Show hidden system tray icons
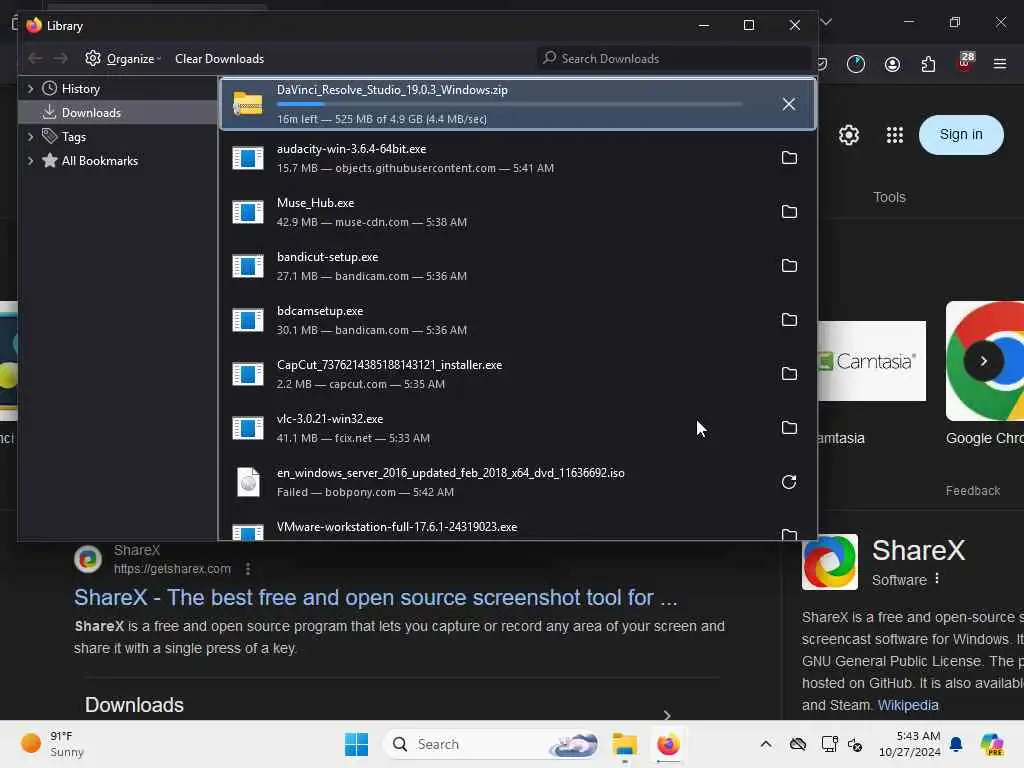The image size is (1024, 768). 765,744
